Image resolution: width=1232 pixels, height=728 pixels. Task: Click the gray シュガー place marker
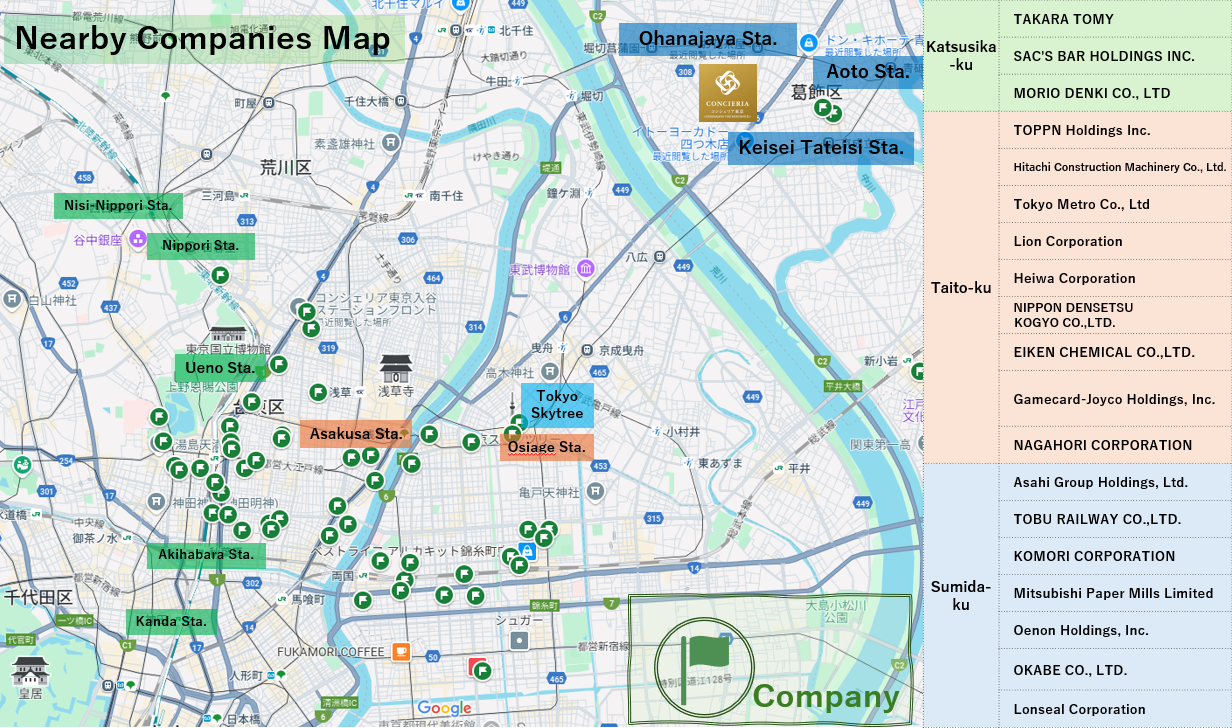point(520,640)
